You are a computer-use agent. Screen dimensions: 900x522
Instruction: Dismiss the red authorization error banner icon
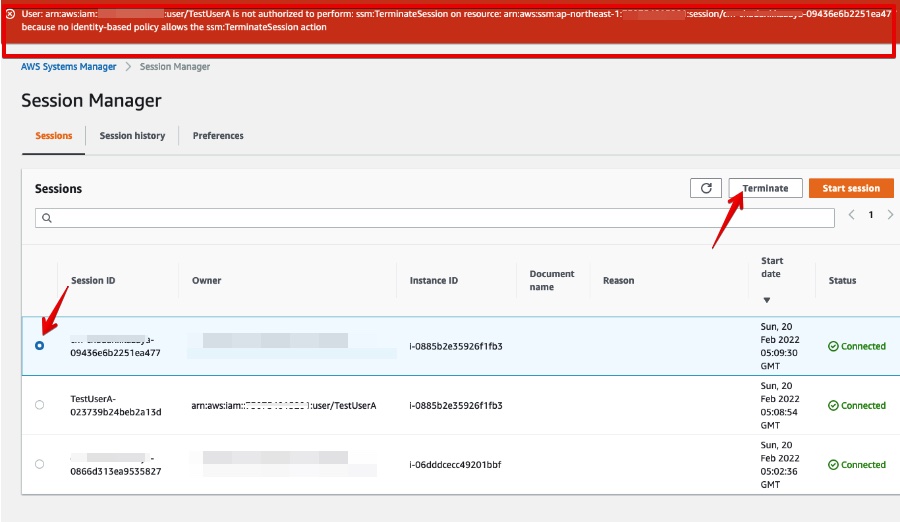pos(10,14)
